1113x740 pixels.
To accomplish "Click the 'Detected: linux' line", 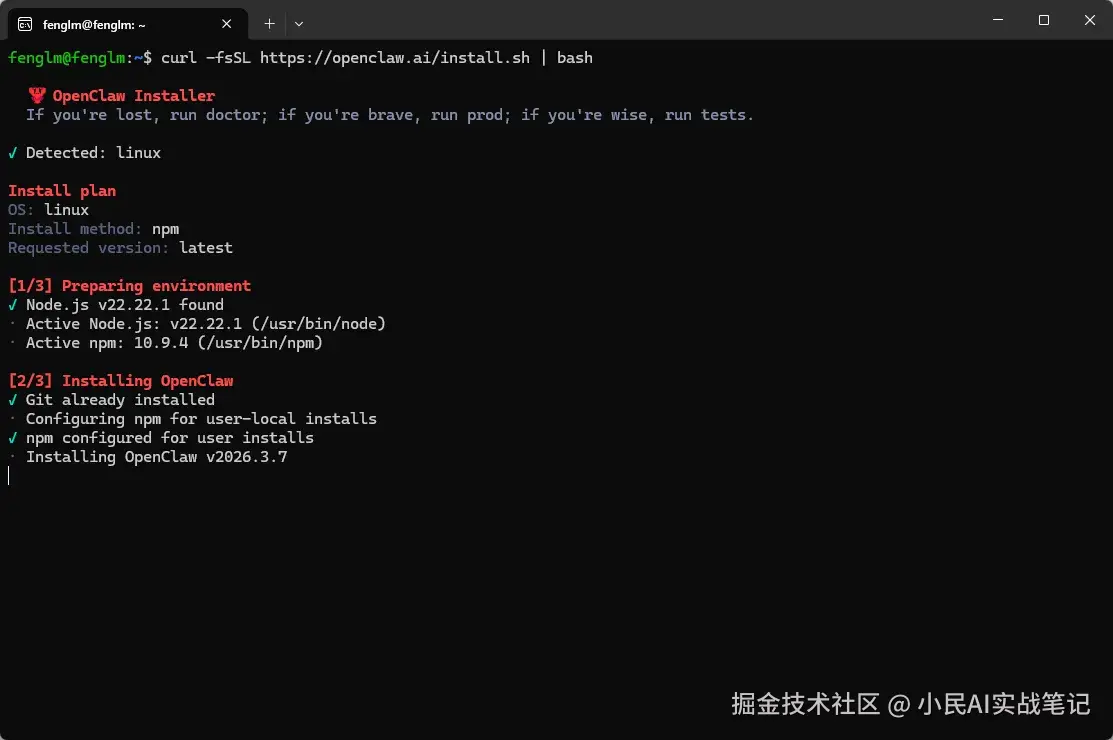I will (x=84, y=153).
